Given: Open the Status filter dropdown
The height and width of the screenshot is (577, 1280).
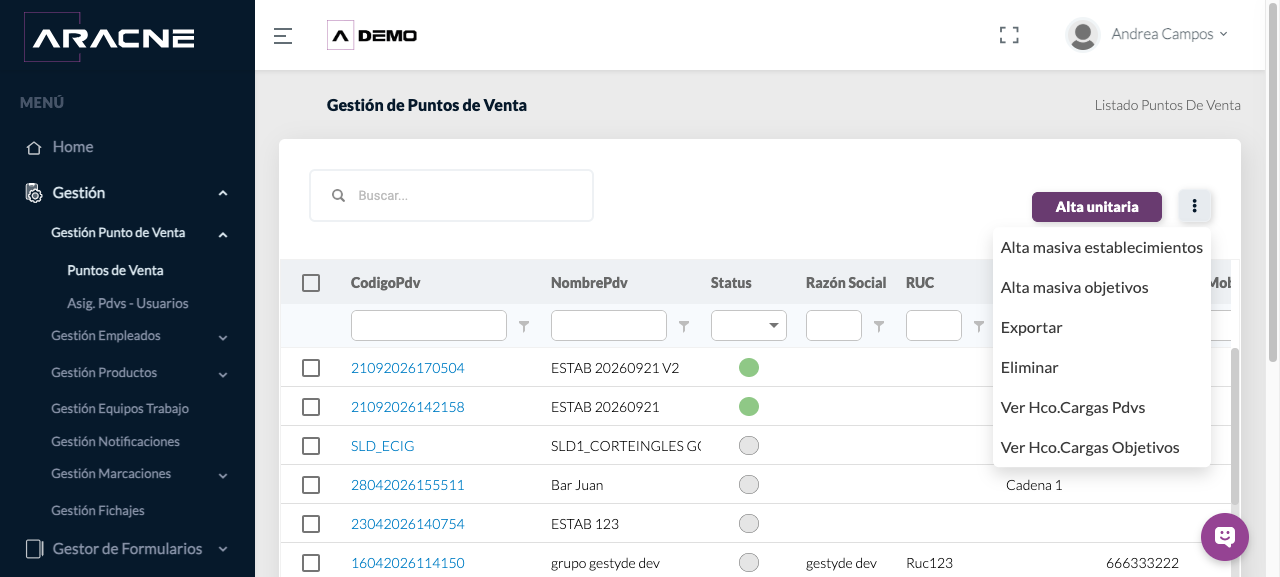Looking at the screenshot, I should point(749,326).
